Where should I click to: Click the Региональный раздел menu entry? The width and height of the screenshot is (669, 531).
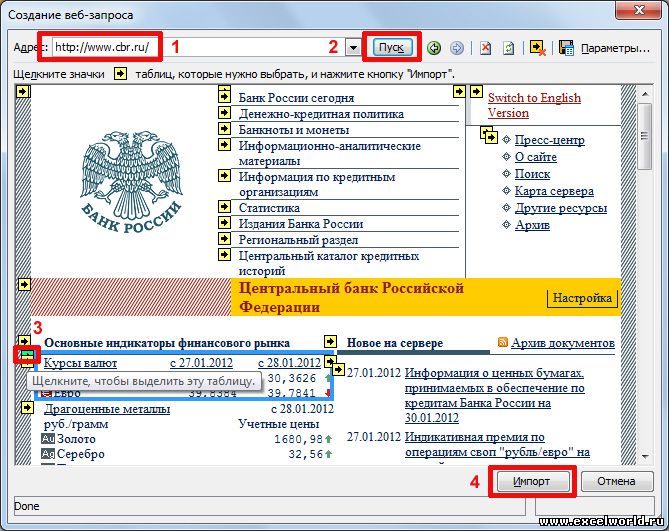298,240
